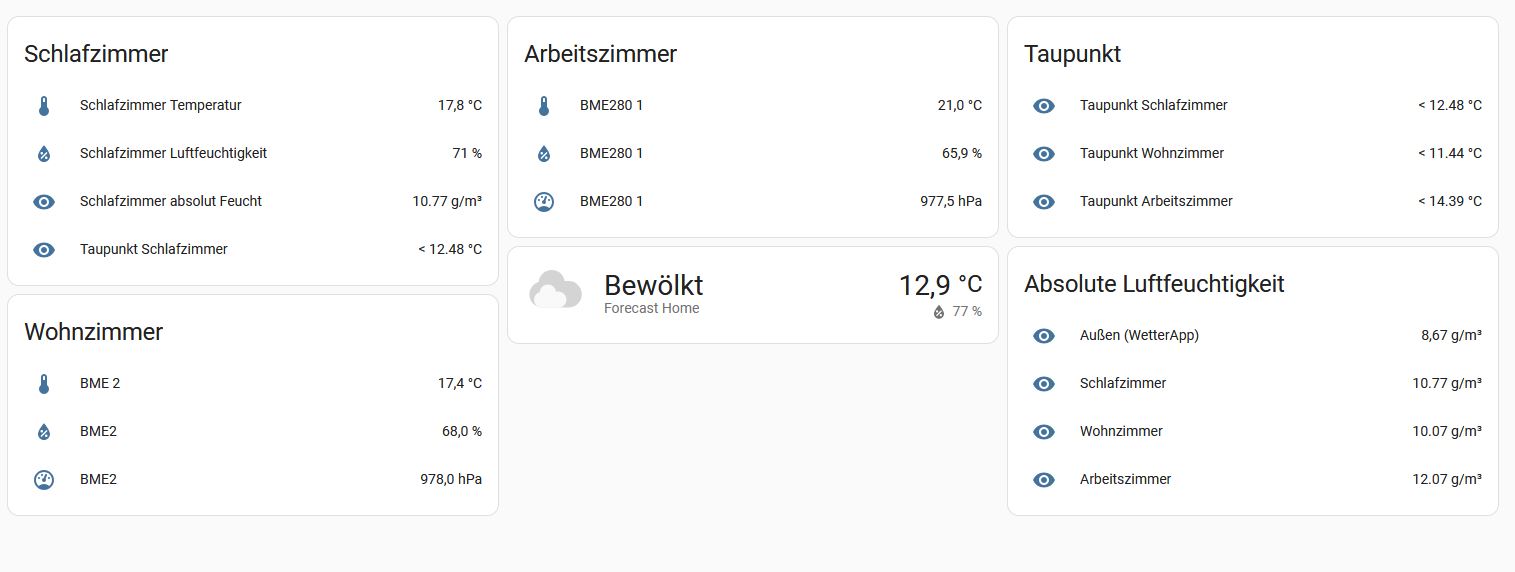Click the eye icon for Taupunkt Arbeitszimmer
Viewport: 1515px width, 572px height.
pos(1044,202)
